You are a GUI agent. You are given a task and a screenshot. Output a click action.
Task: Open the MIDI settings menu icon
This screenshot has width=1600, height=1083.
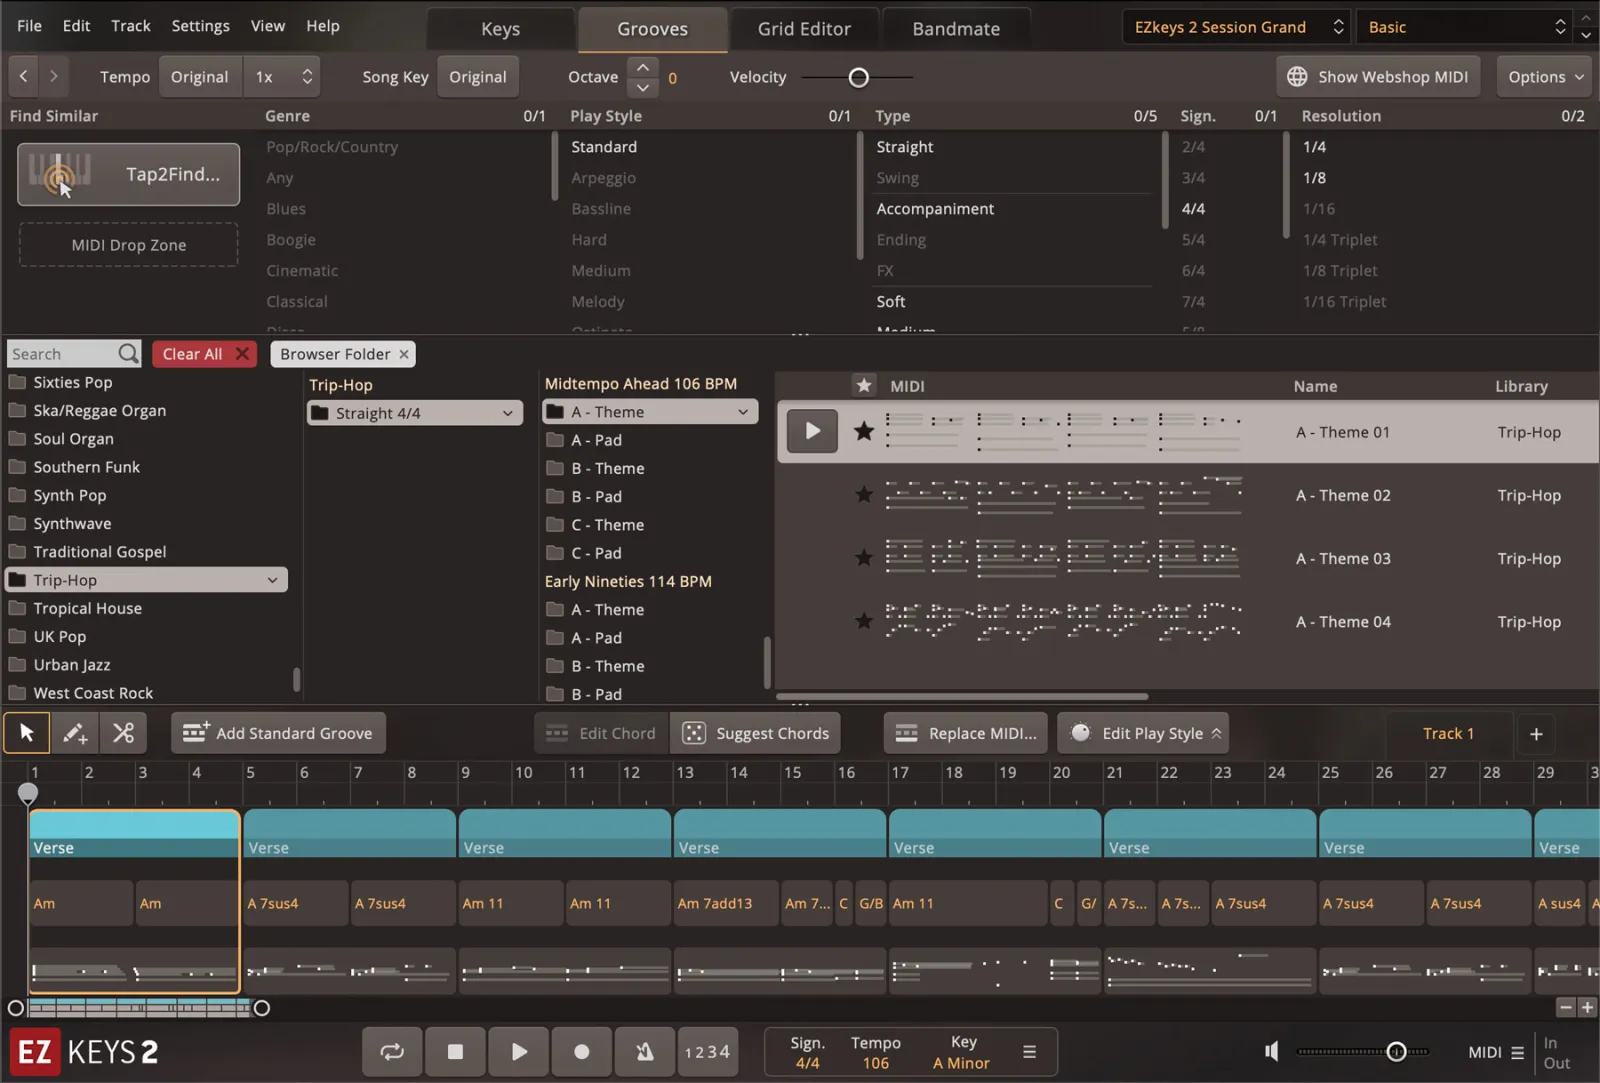(1517, 1052)
